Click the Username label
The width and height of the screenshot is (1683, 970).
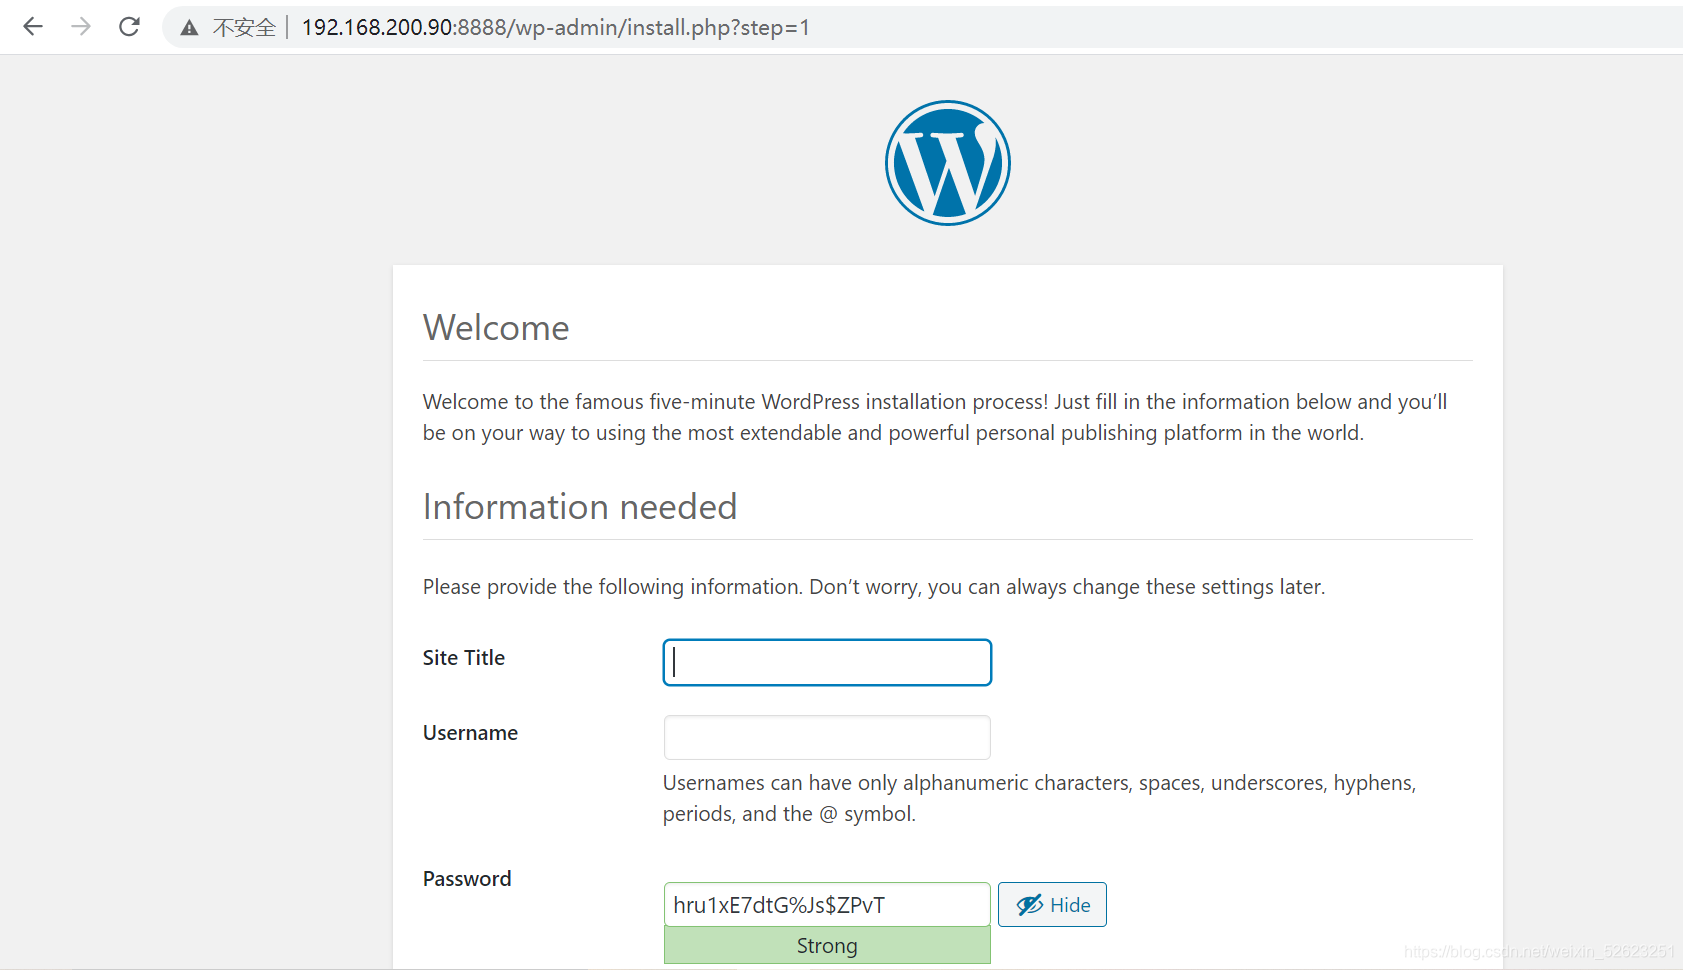[470, 733]
